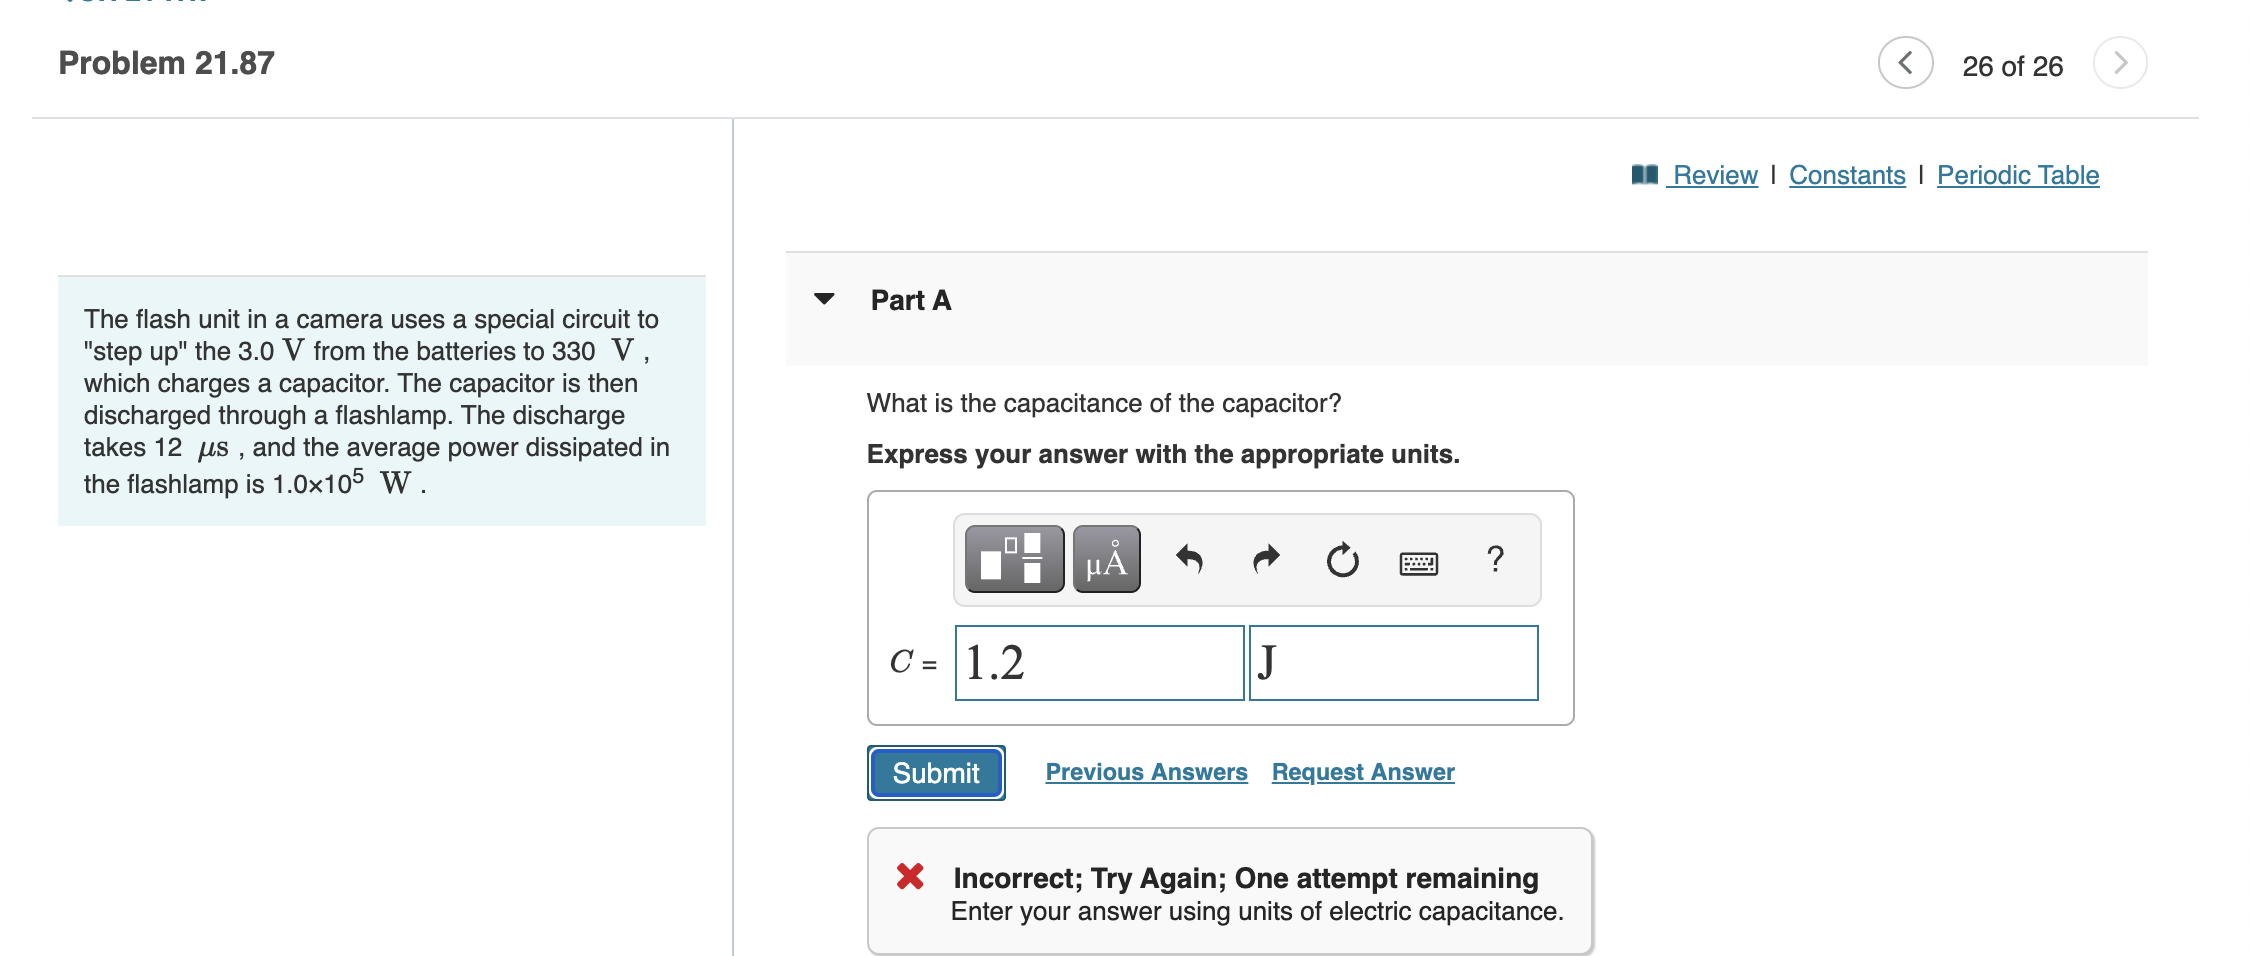2249x956 pixels.
Task: Click the value field containing 1.2
Action: click(x=1099, y=663)
